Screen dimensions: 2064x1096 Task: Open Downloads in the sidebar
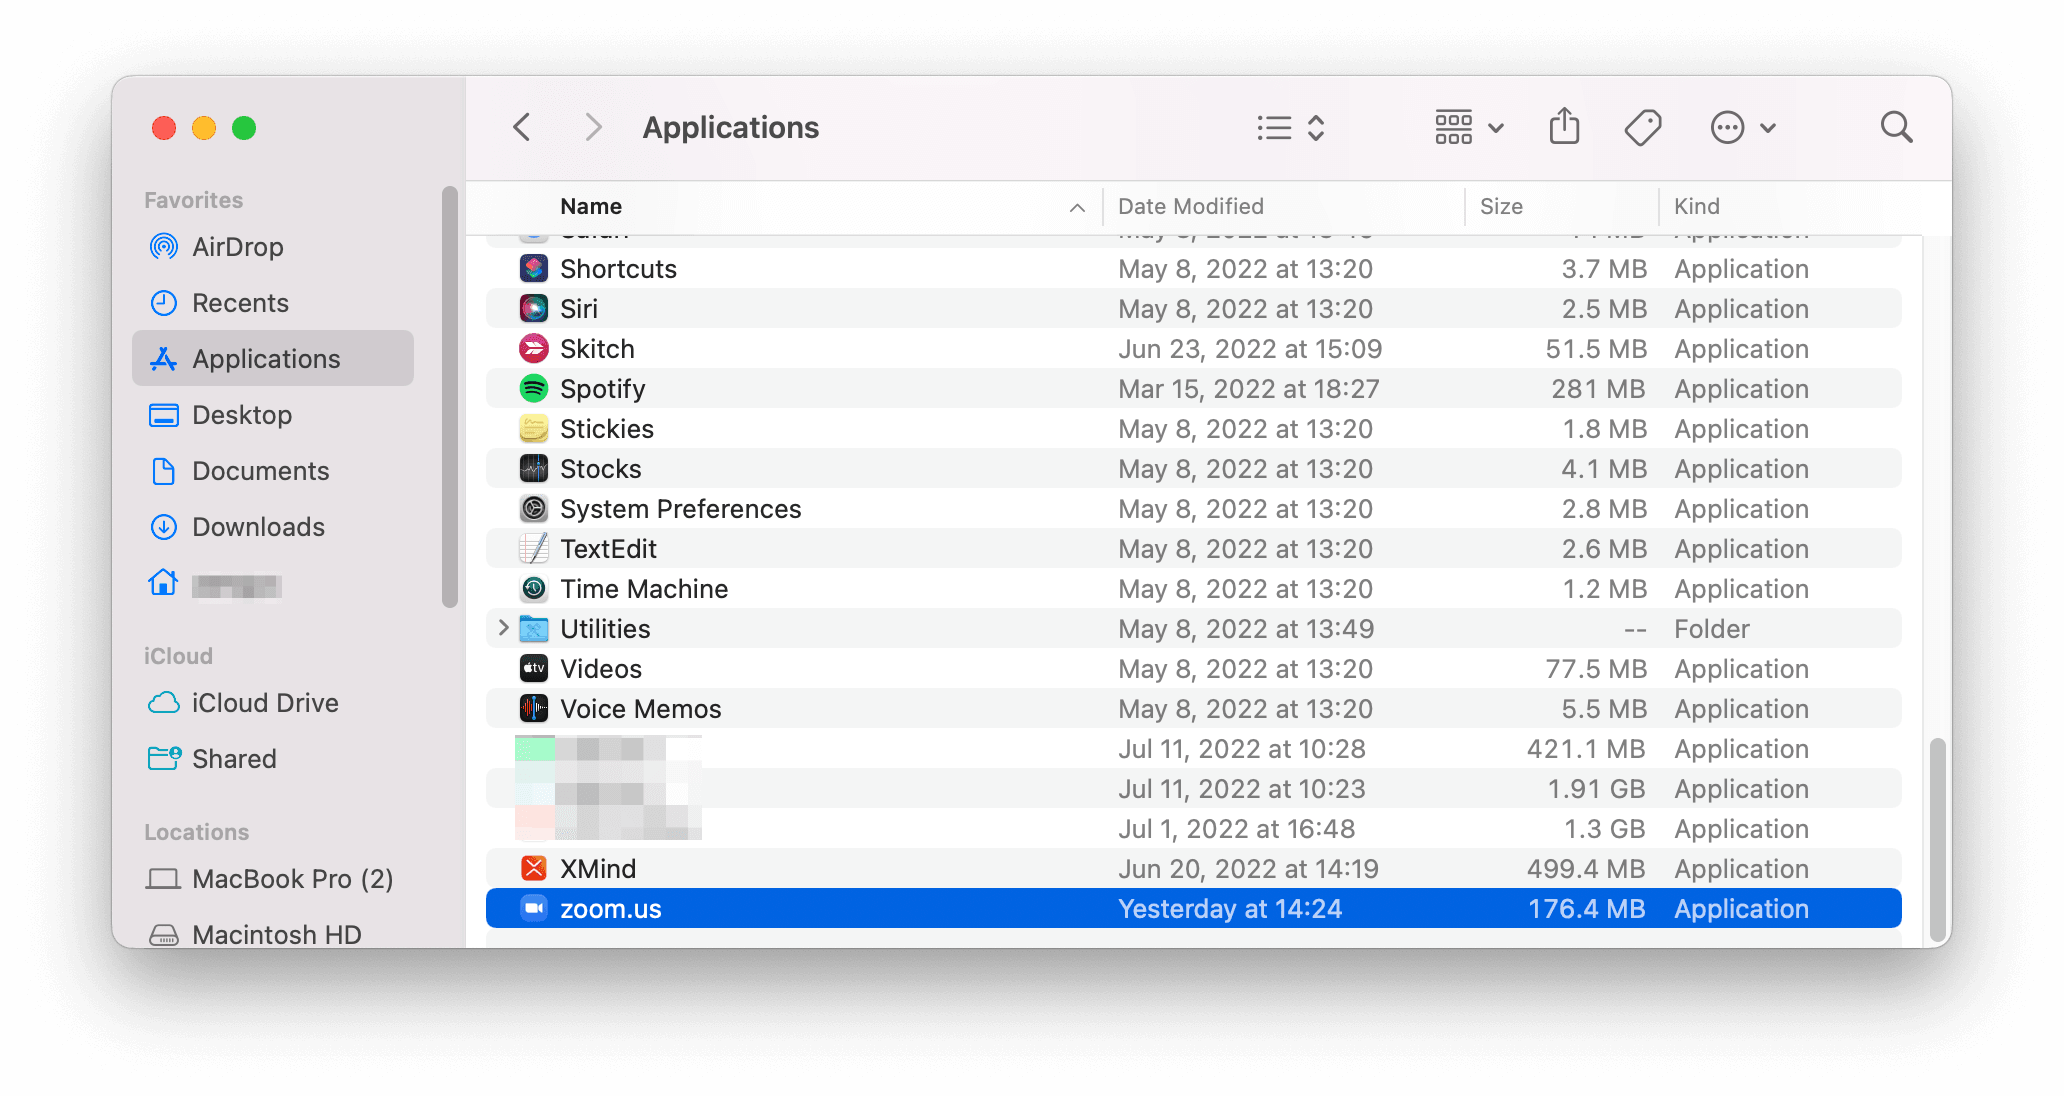[272, 526]
